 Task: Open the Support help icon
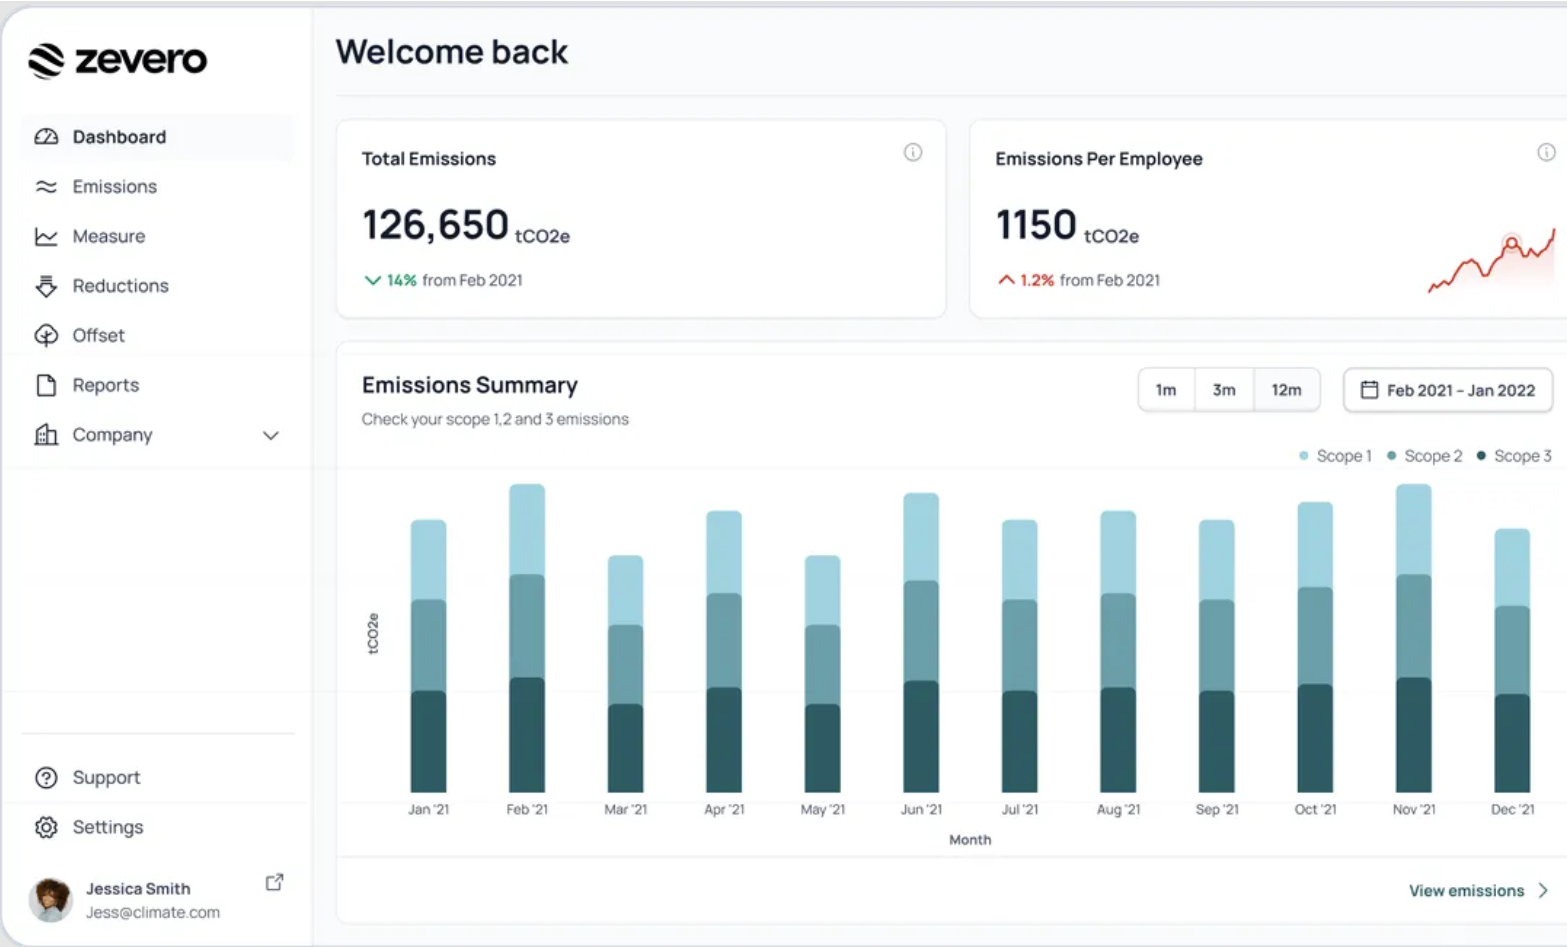46,777
